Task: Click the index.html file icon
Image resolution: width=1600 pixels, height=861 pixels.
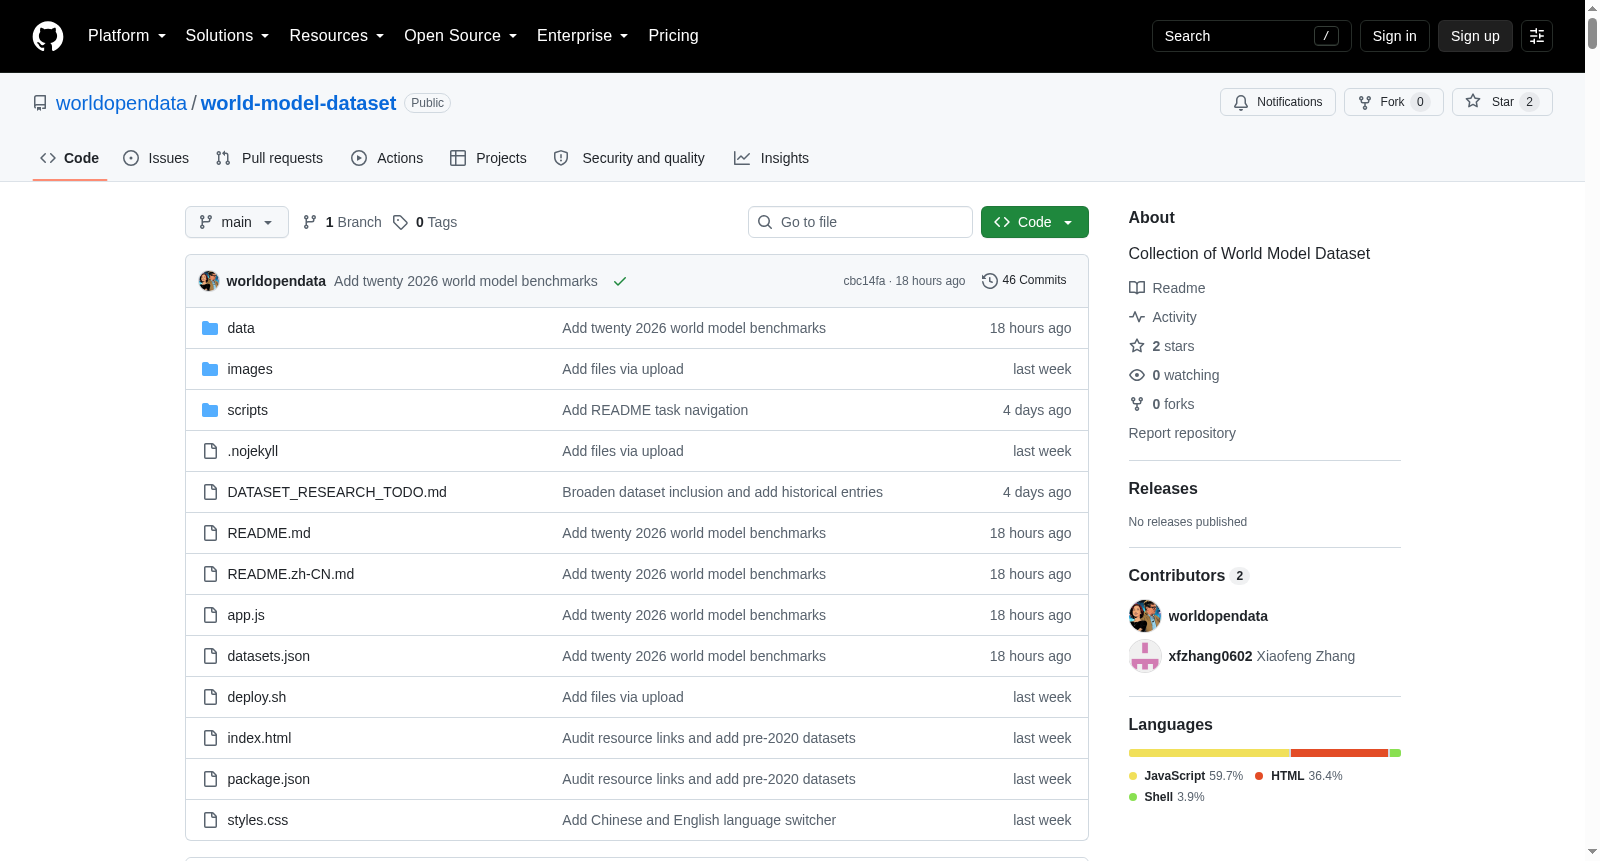Action: pos(210,738)
